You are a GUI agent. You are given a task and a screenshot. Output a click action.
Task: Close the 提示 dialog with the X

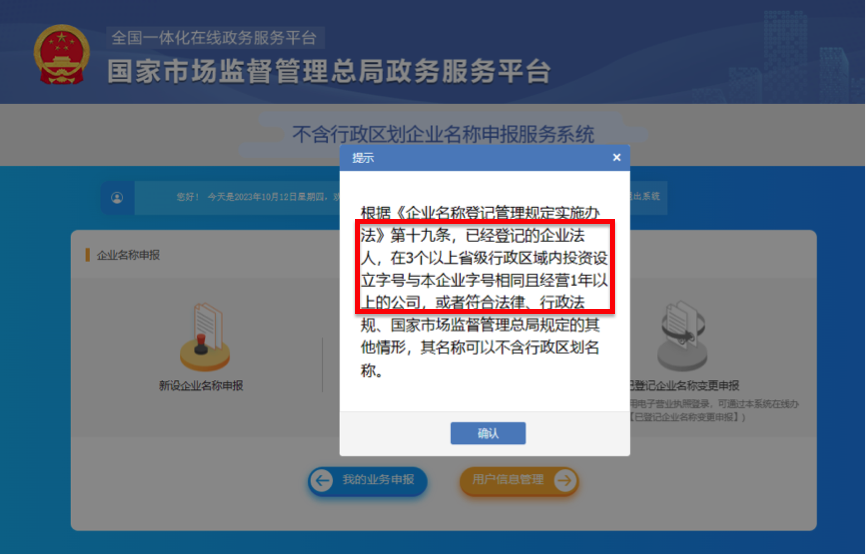tap(617, 157)
